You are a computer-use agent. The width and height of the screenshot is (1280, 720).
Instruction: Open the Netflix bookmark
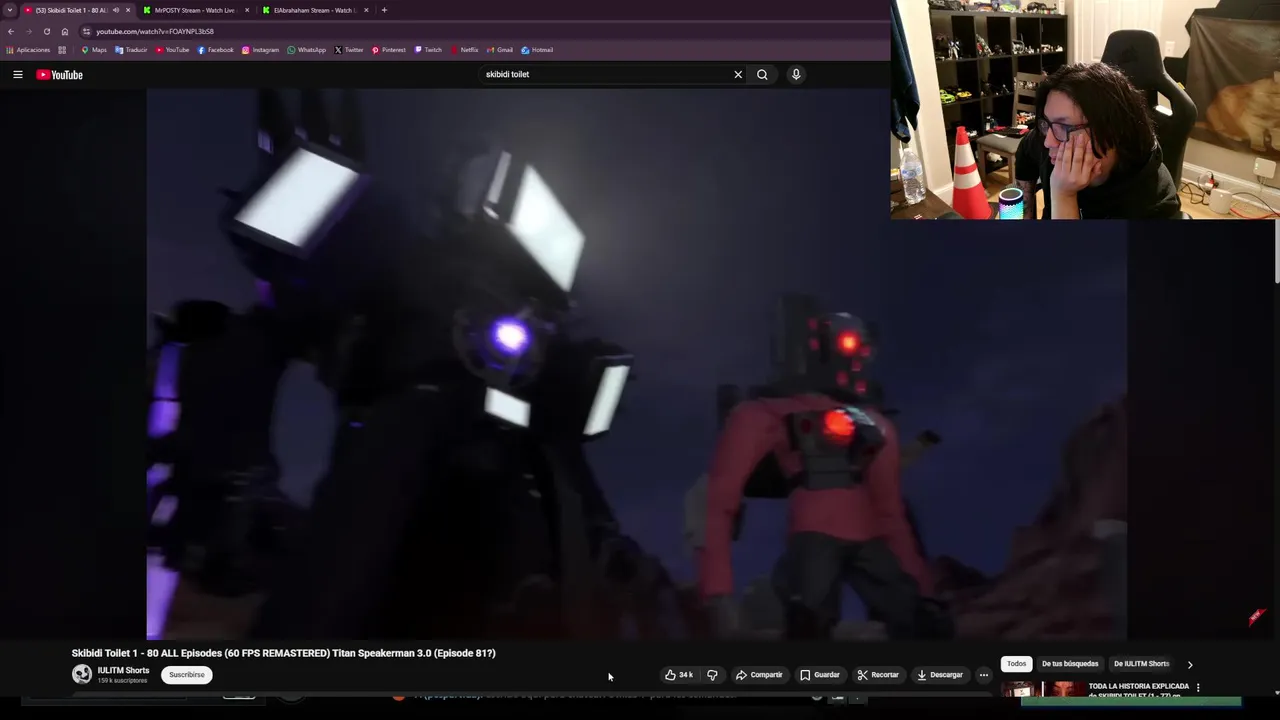[x=464, y=50]
